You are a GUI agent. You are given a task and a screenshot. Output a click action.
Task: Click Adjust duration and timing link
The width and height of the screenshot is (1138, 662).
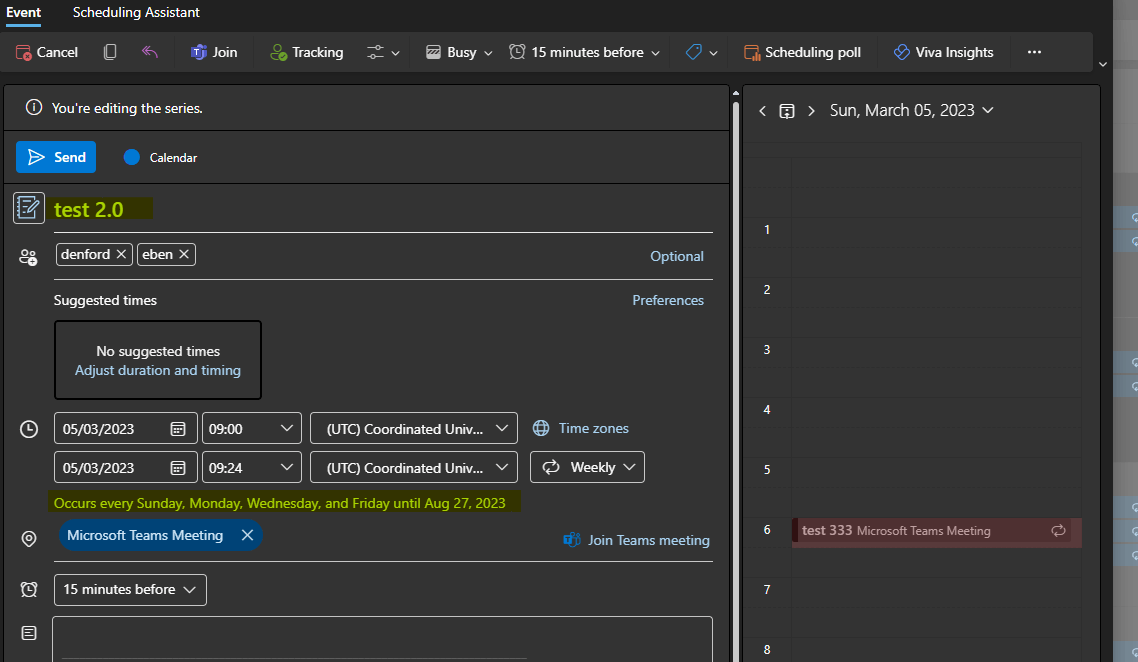(x=157, y=370)
